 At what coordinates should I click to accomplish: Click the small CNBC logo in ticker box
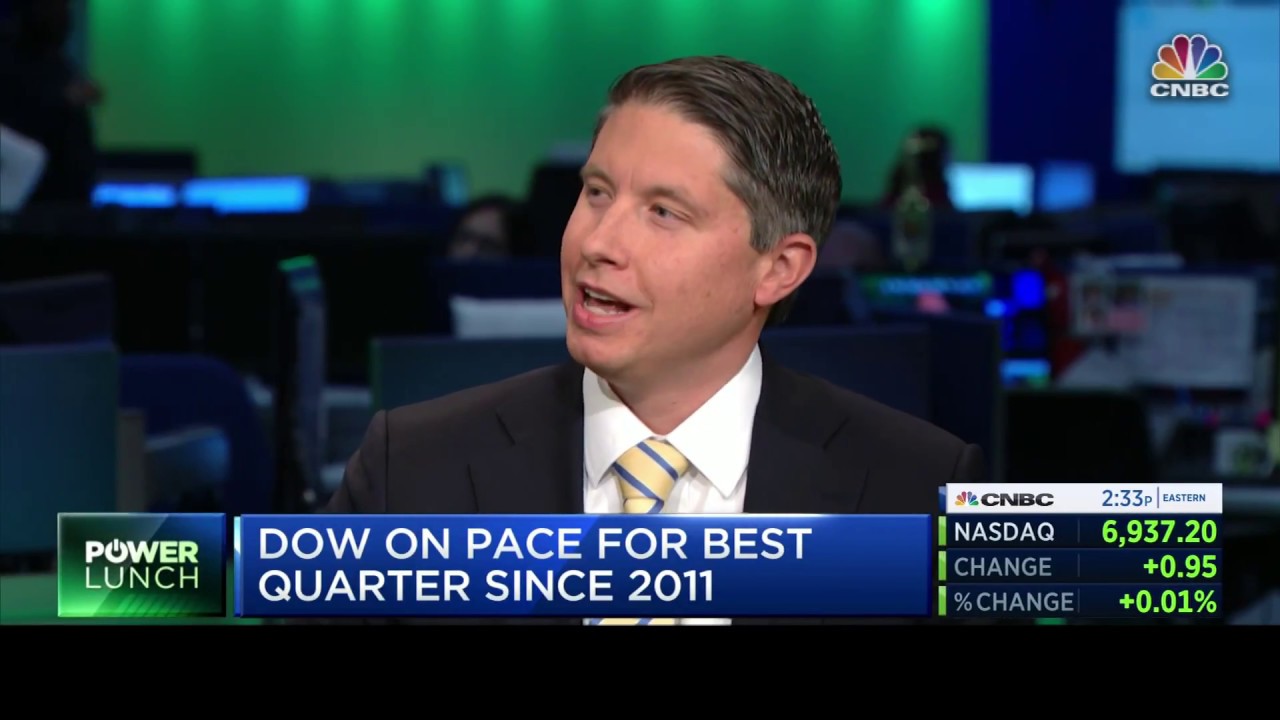click(1003, 499)
